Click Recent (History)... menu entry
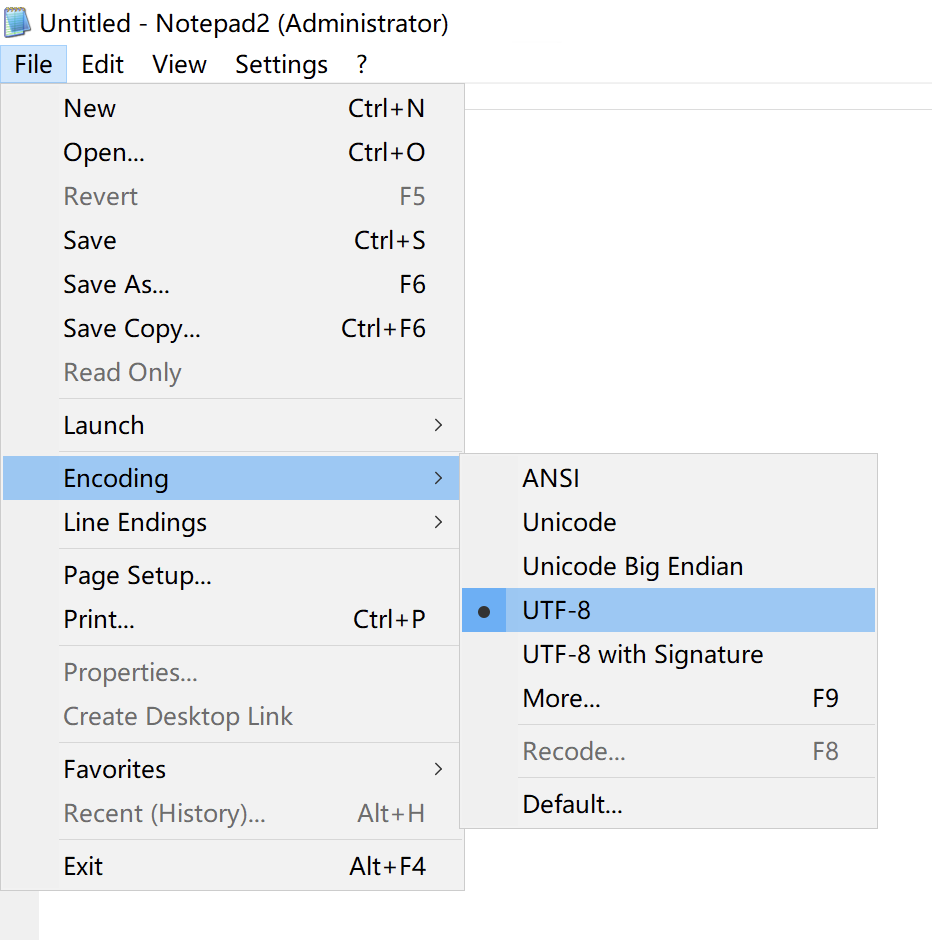This screenshot has height=940, width=932. click(x=232, y=814)
